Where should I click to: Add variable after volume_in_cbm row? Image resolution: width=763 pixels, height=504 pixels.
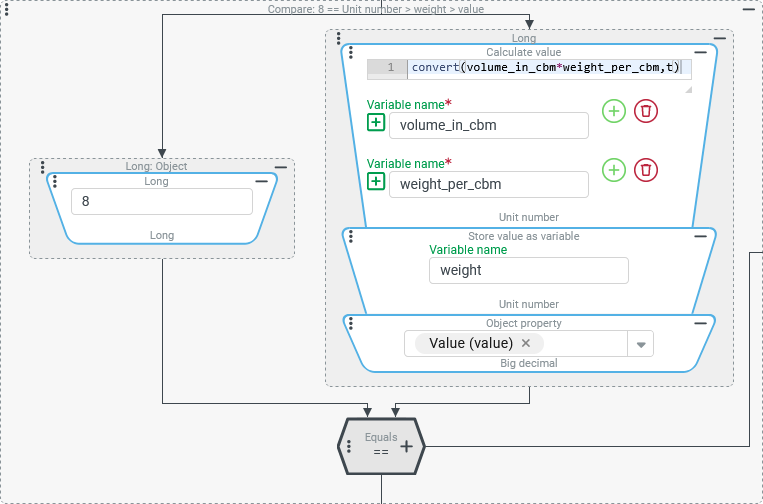(x=614, y=111)
